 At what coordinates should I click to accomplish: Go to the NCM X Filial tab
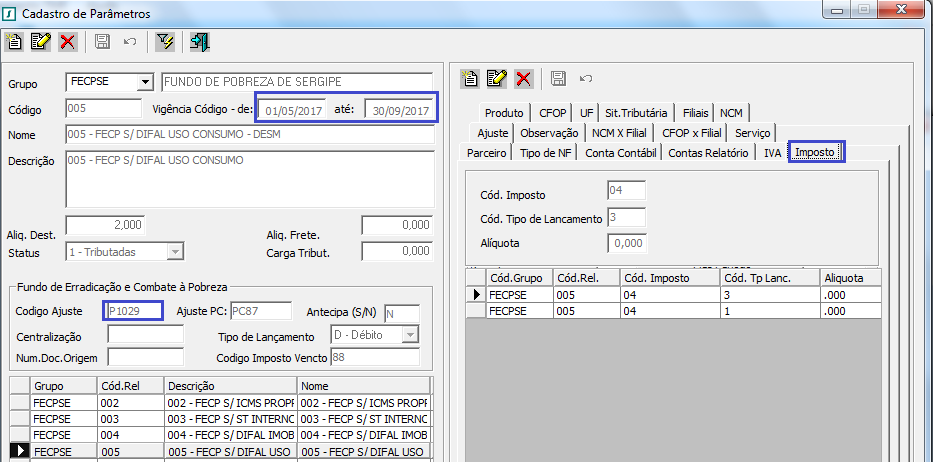620,133
